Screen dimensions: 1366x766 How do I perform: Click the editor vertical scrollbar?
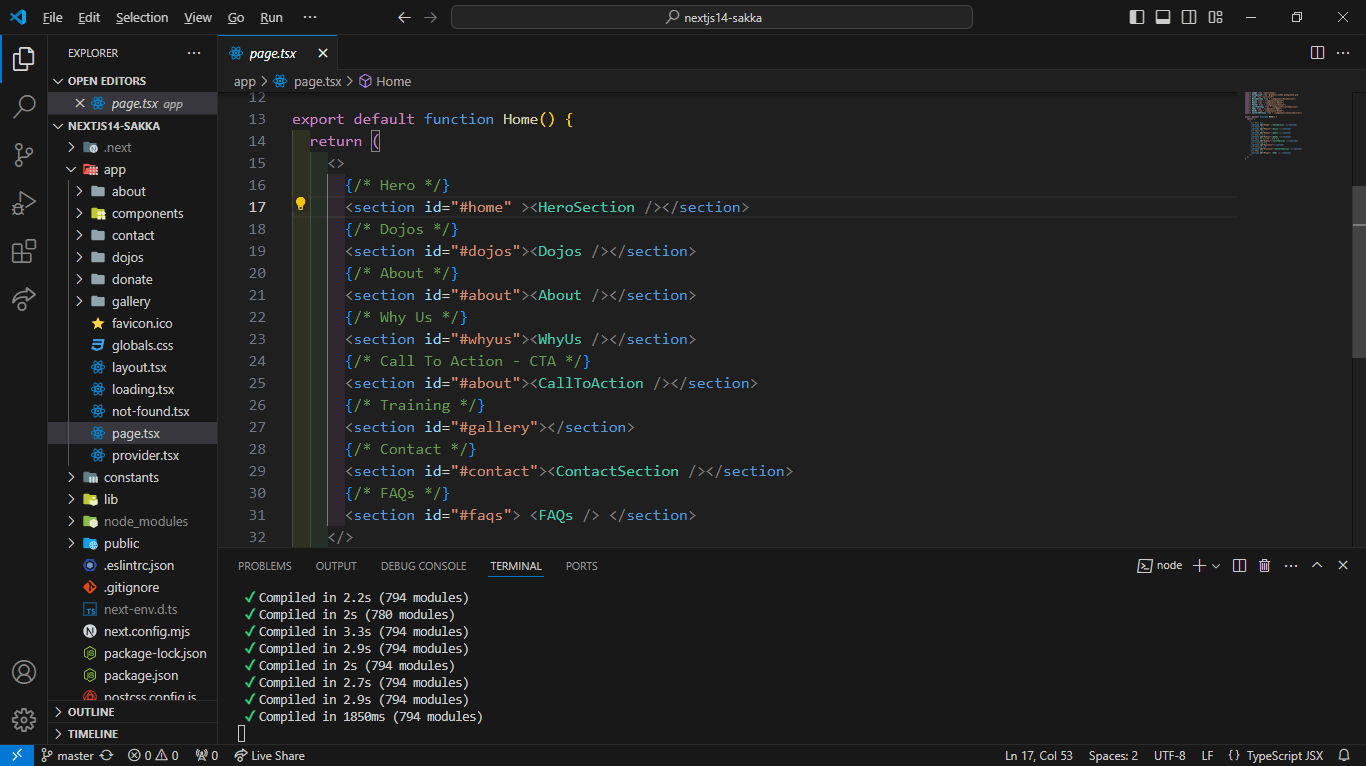click(1358, 270)
